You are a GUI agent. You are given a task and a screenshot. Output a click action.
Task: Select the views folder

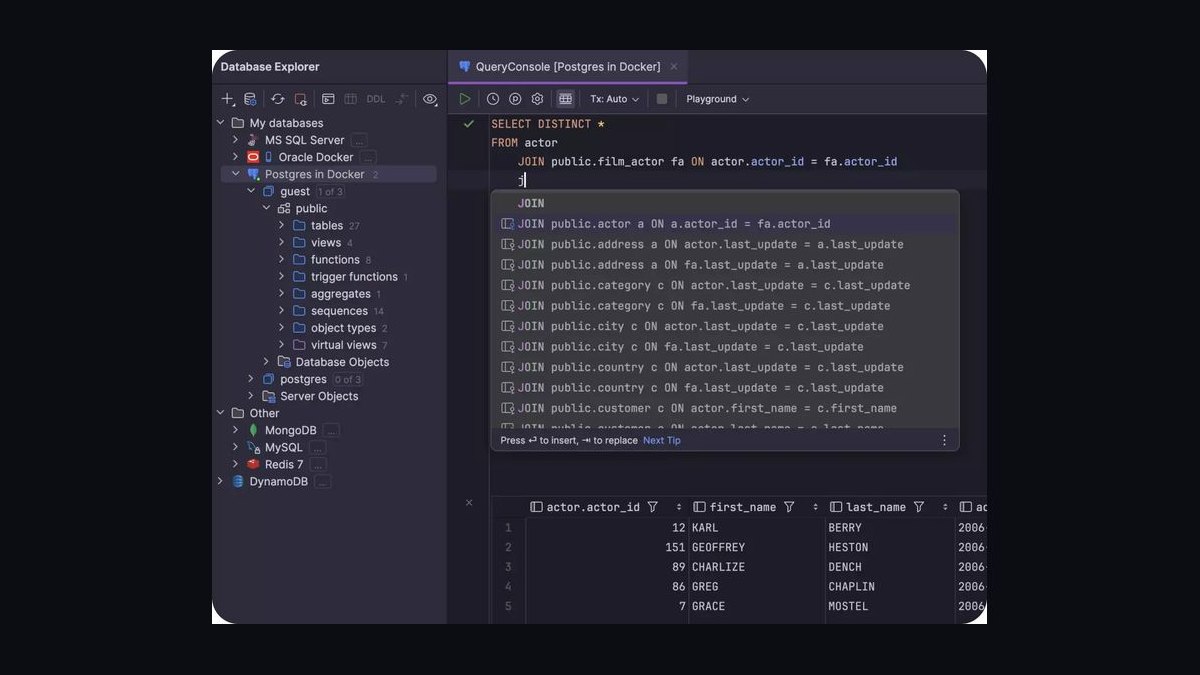pyautogui.click(x=326, y=242)
